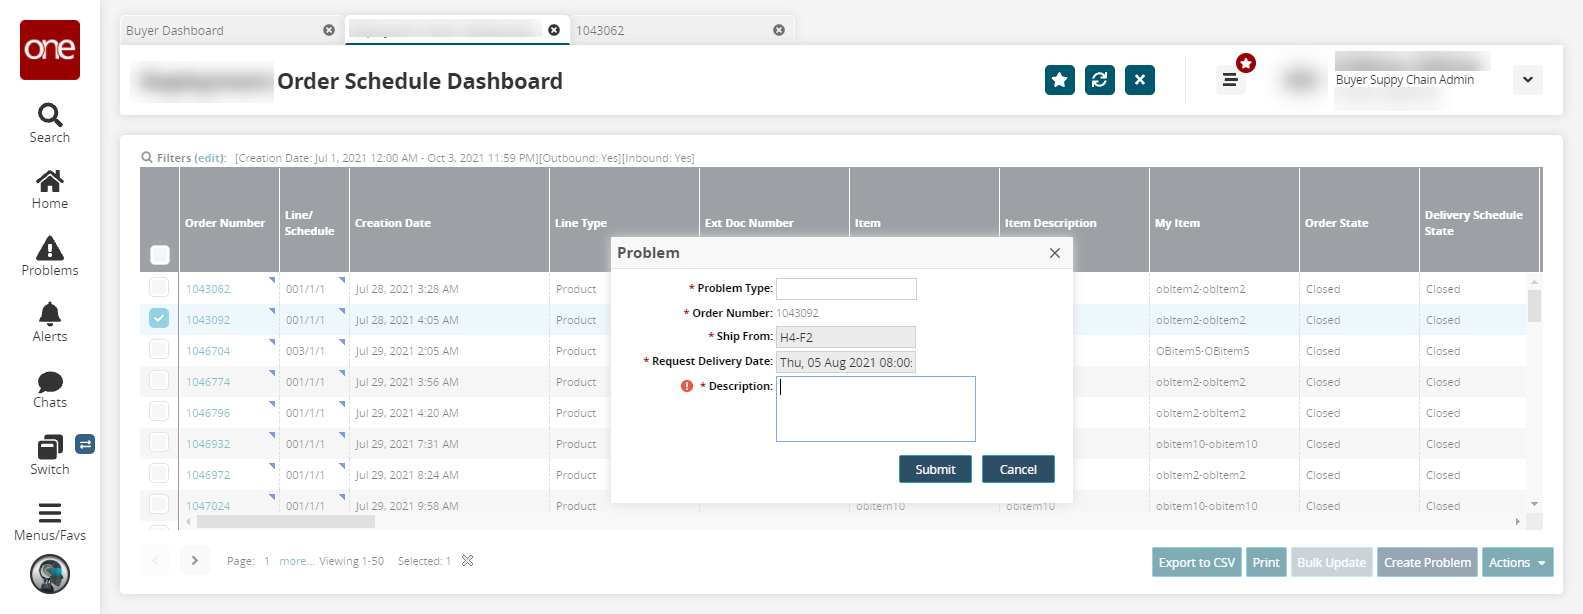Close the Problem dialog X

click(1055, 253)
